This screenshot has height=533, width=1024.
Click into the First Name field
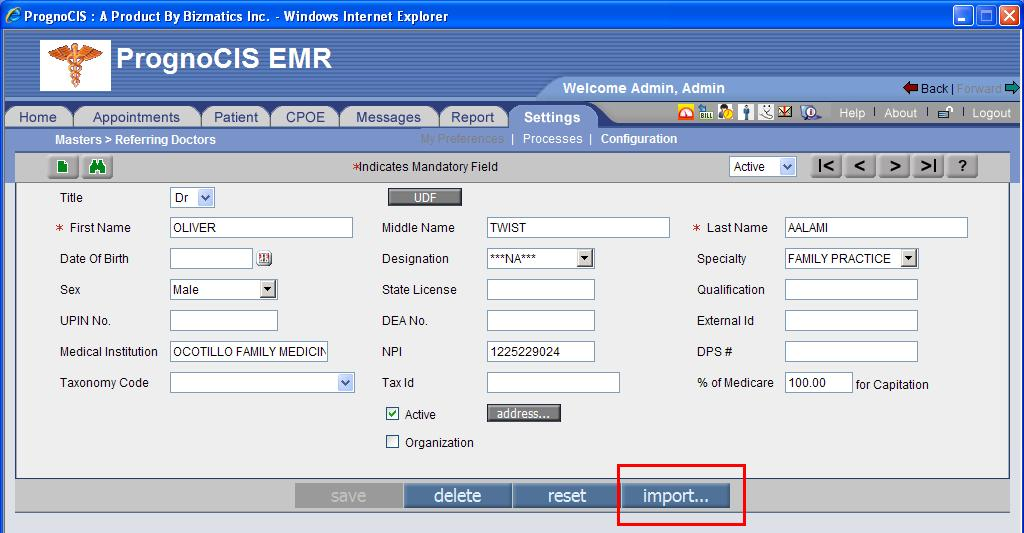261,227
